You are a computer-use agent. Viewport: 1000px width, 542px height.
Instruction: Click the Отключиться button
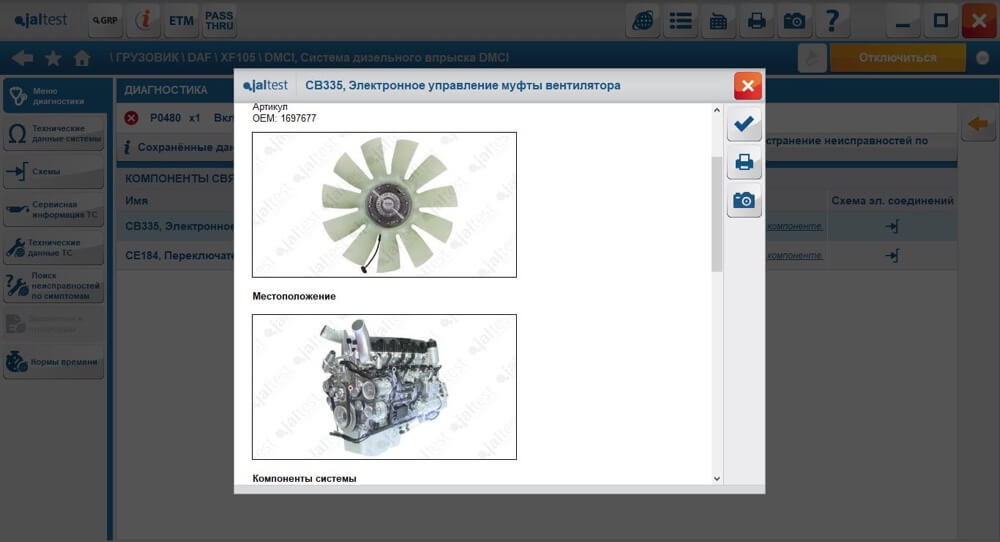897,58
